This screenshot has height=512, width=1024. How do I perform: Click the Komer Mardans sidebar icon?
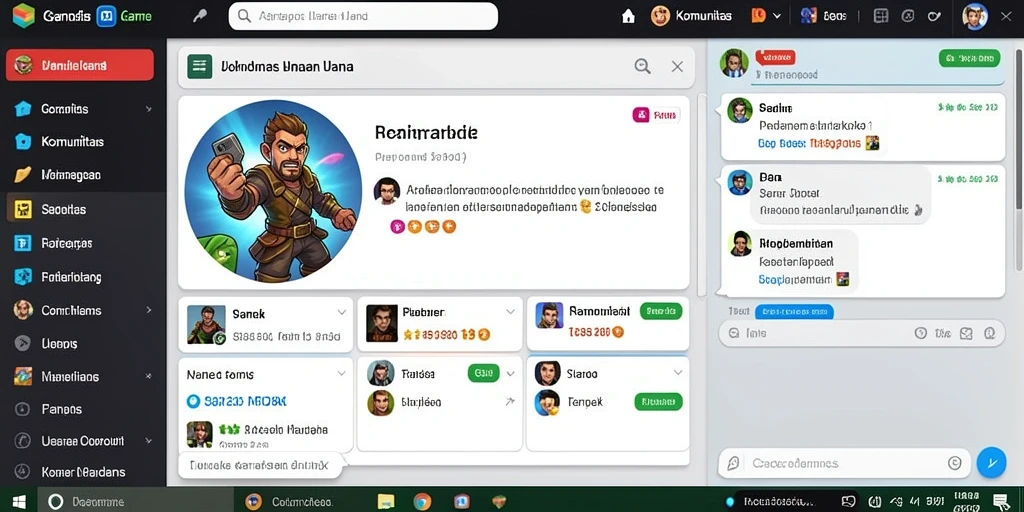click(x=23, y=472)
